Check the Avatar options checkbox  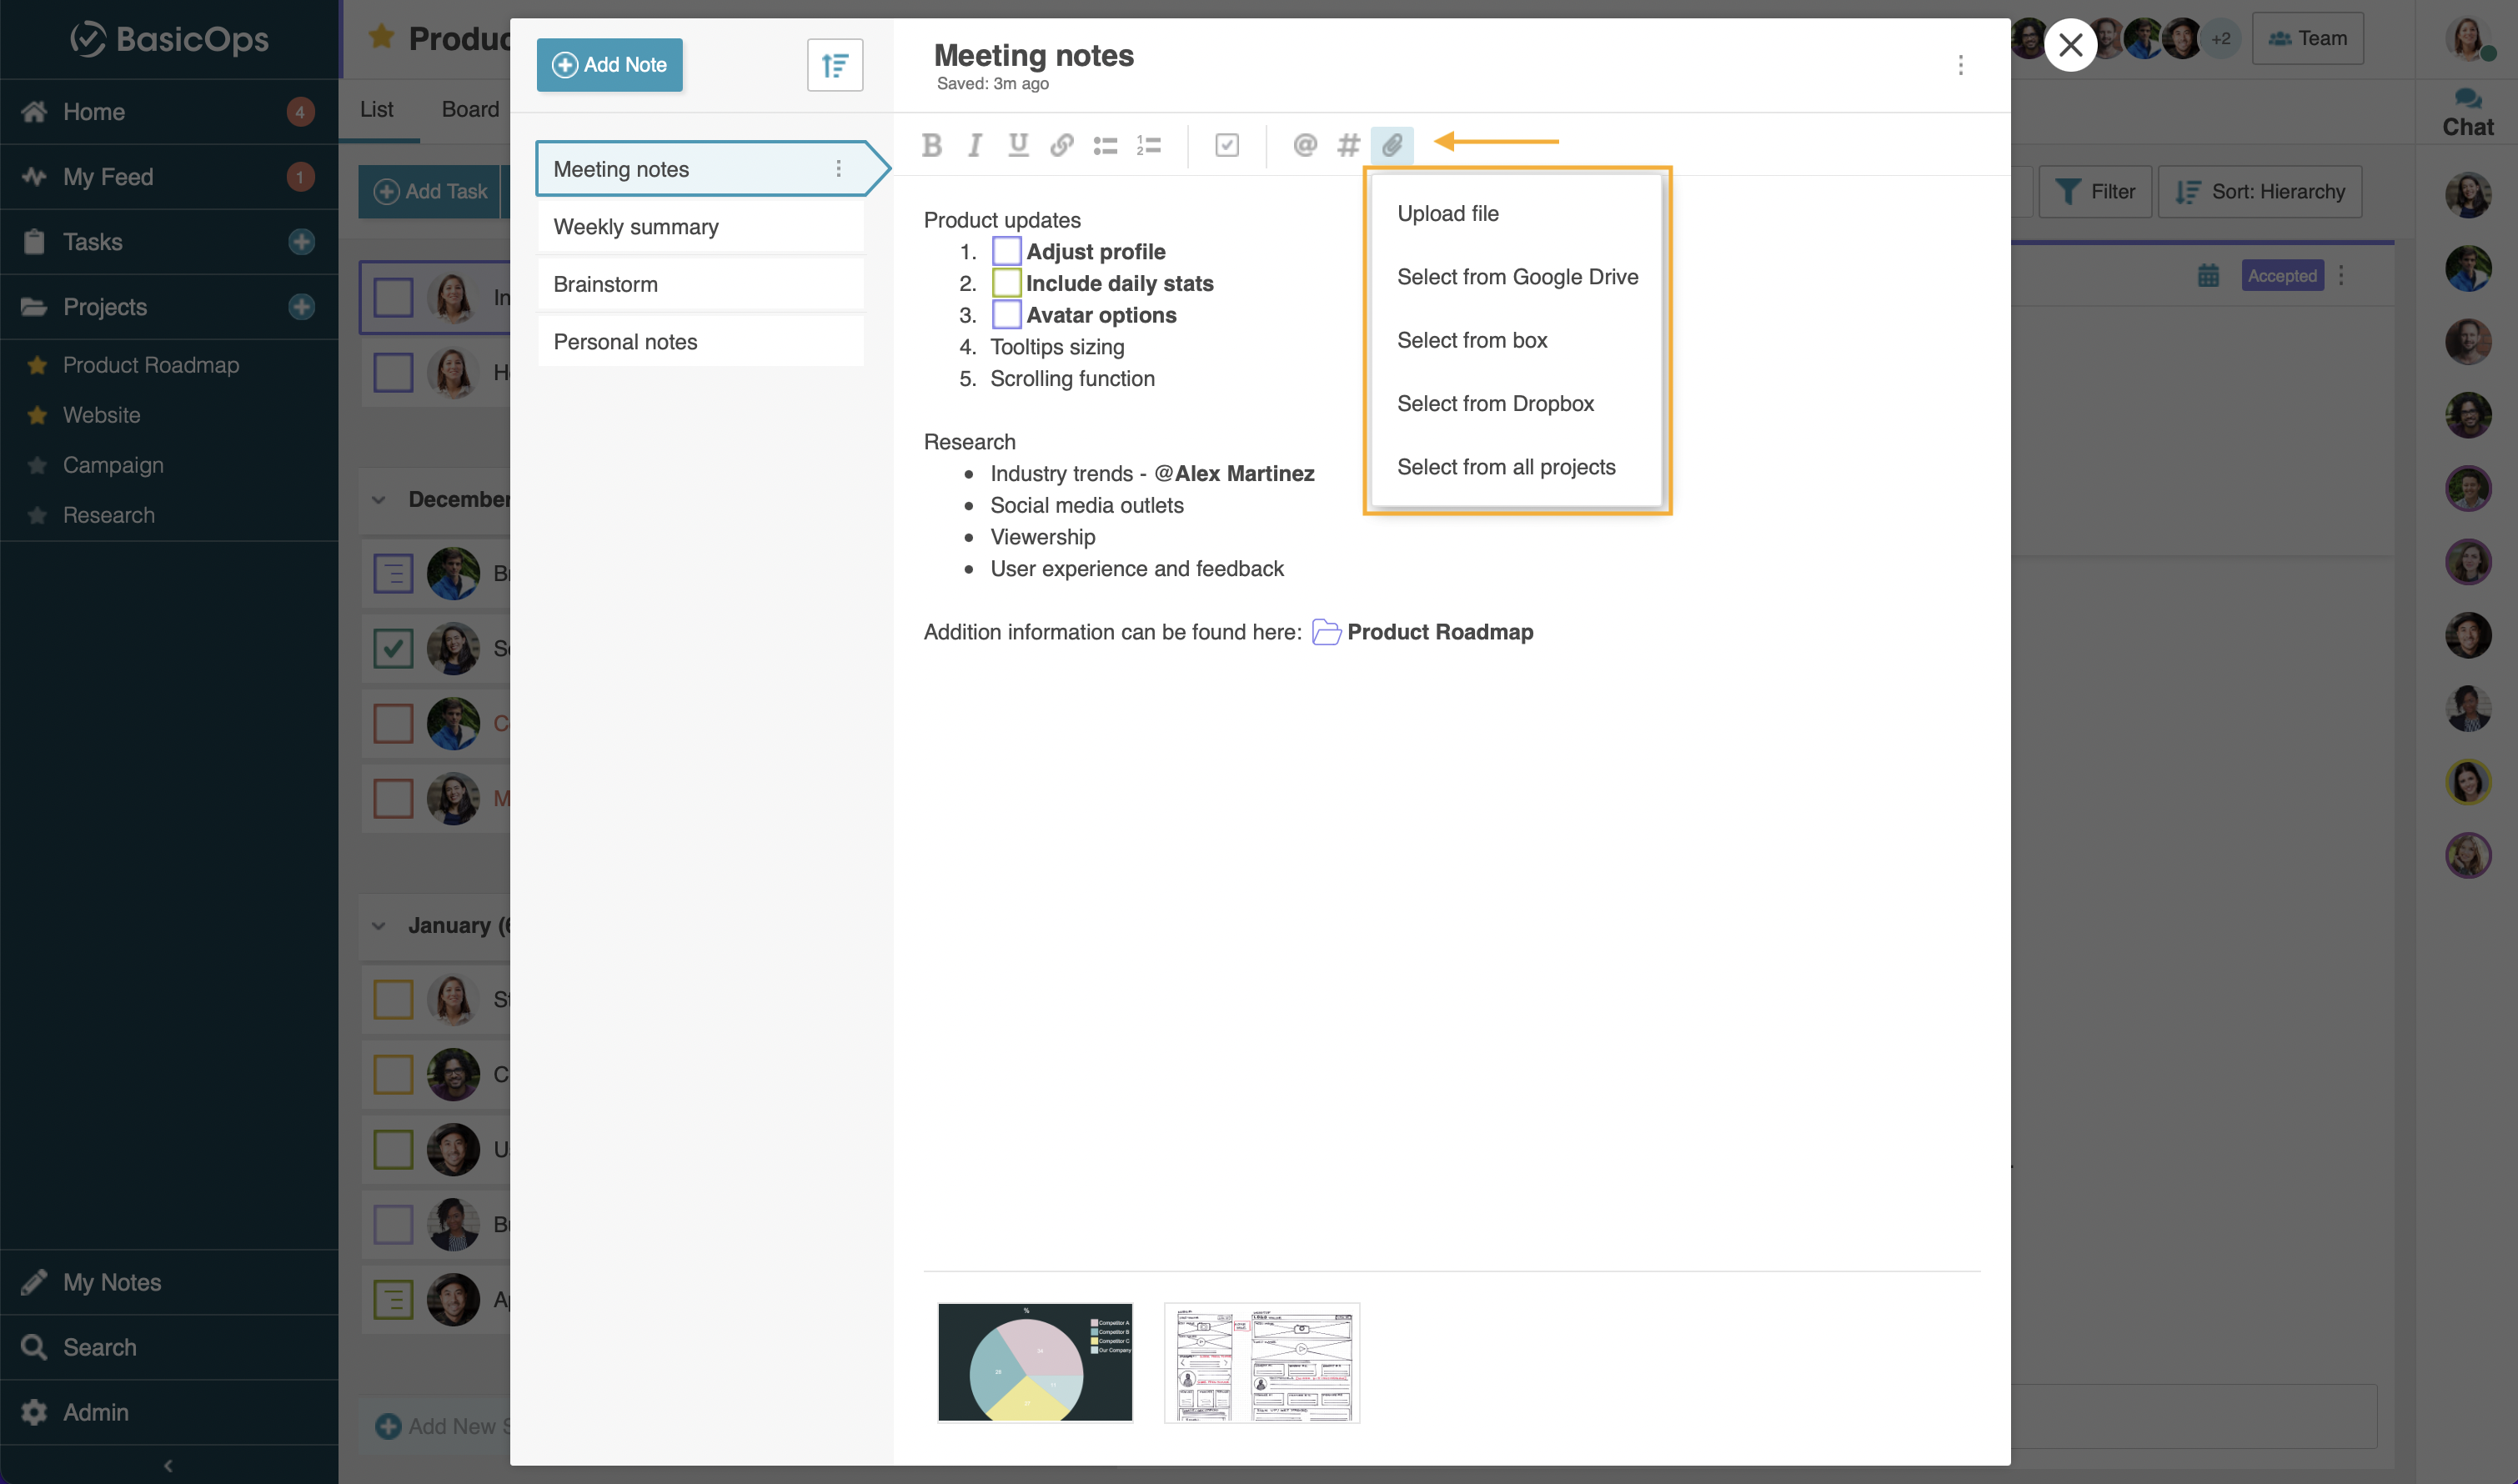1006,314
